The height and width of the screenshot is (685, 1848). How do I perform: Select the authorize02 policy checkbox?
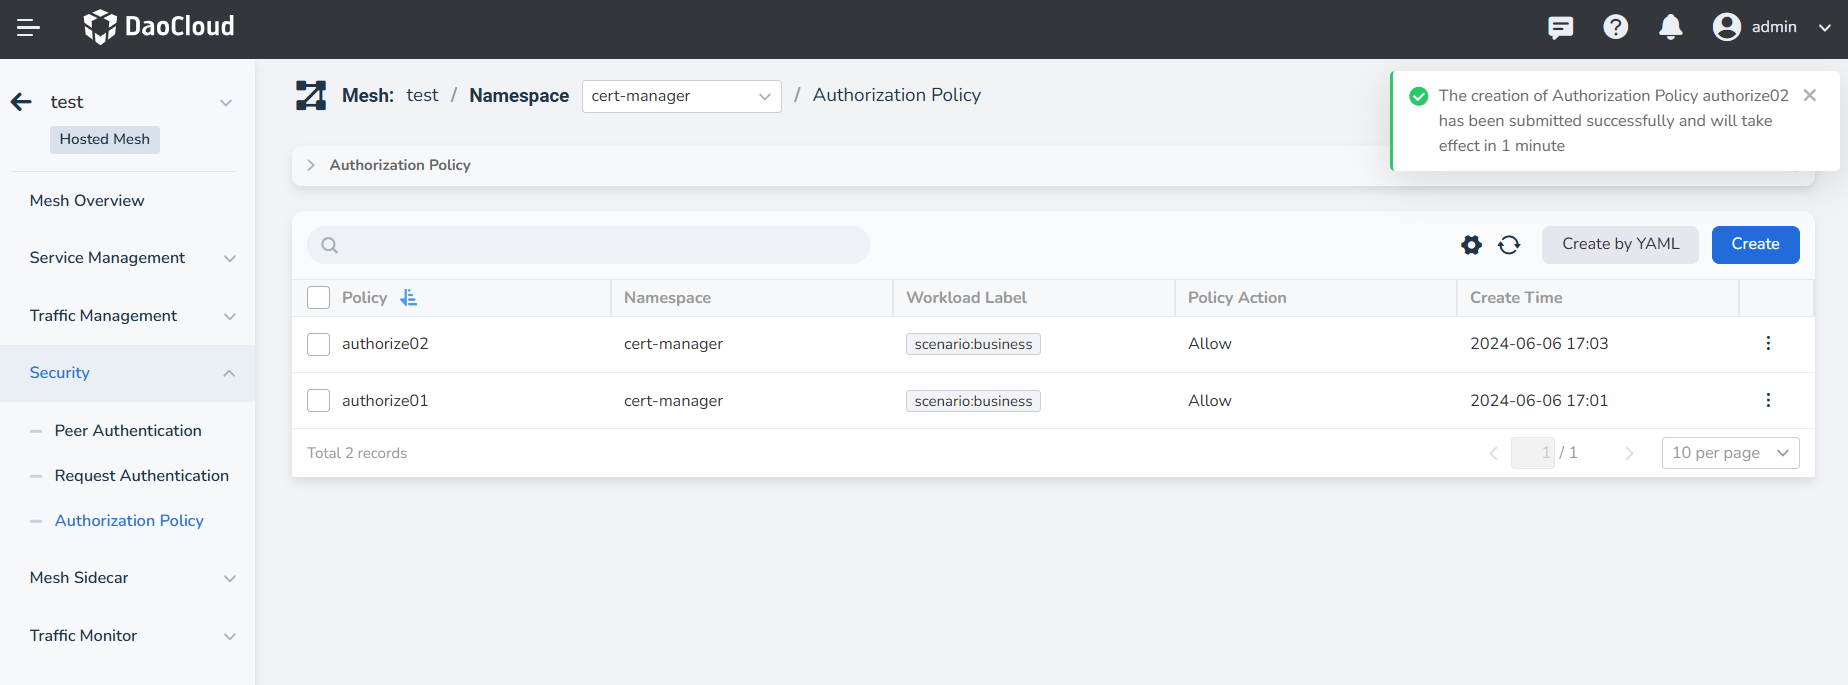coord(319,344)
